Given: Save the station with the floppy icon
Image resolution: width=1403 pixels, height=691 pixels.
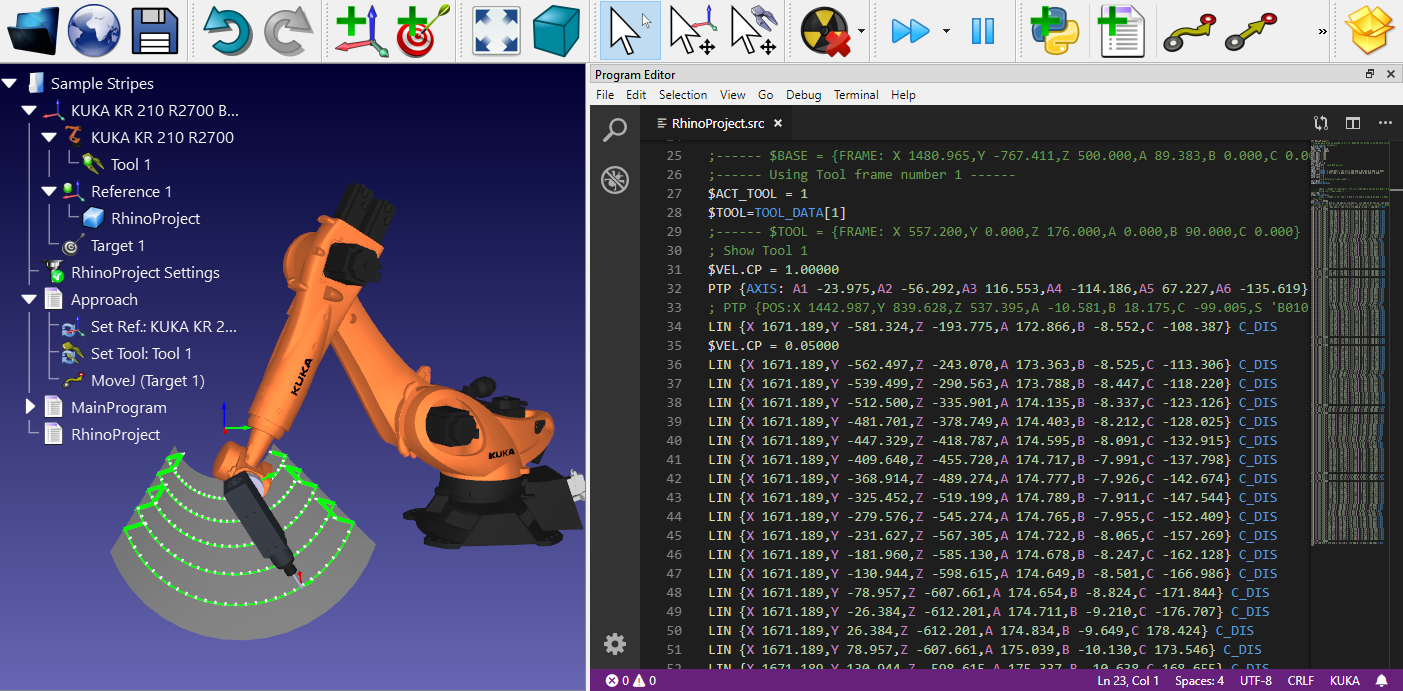Looking at the screenshot, I should coord(155,30).
